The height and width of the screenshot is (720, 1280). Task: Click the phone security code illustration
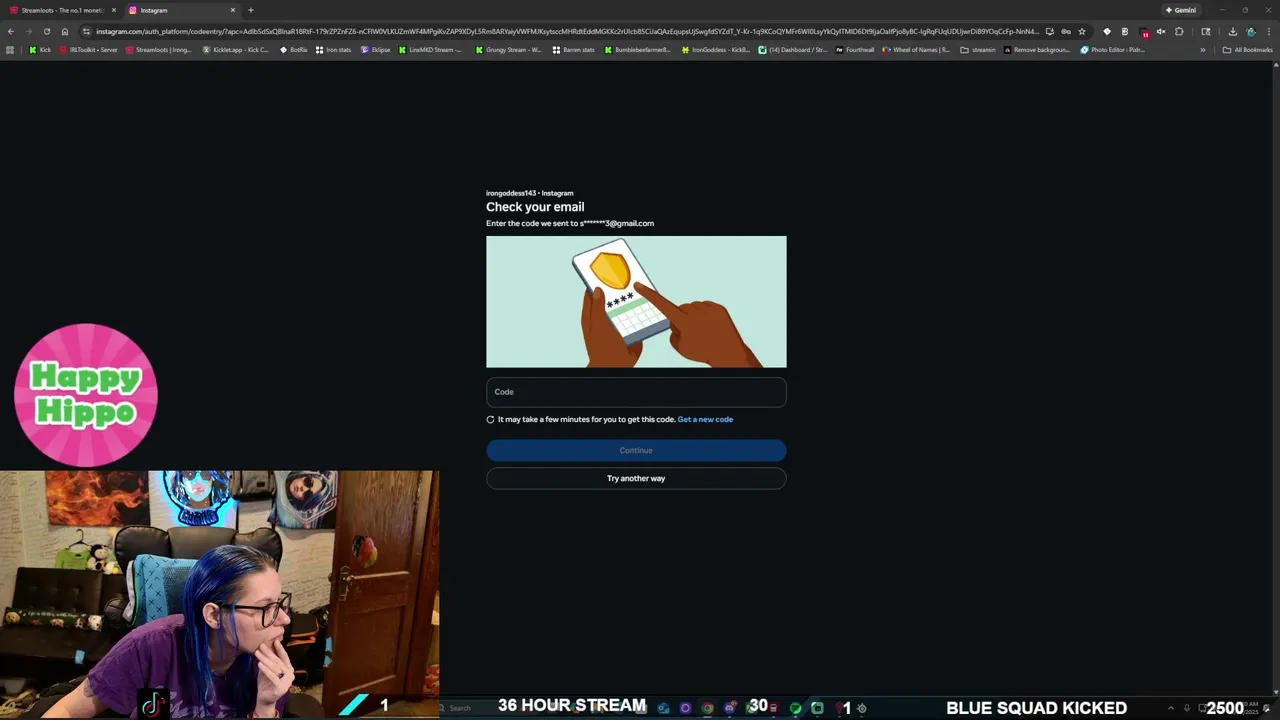(636, 302)
